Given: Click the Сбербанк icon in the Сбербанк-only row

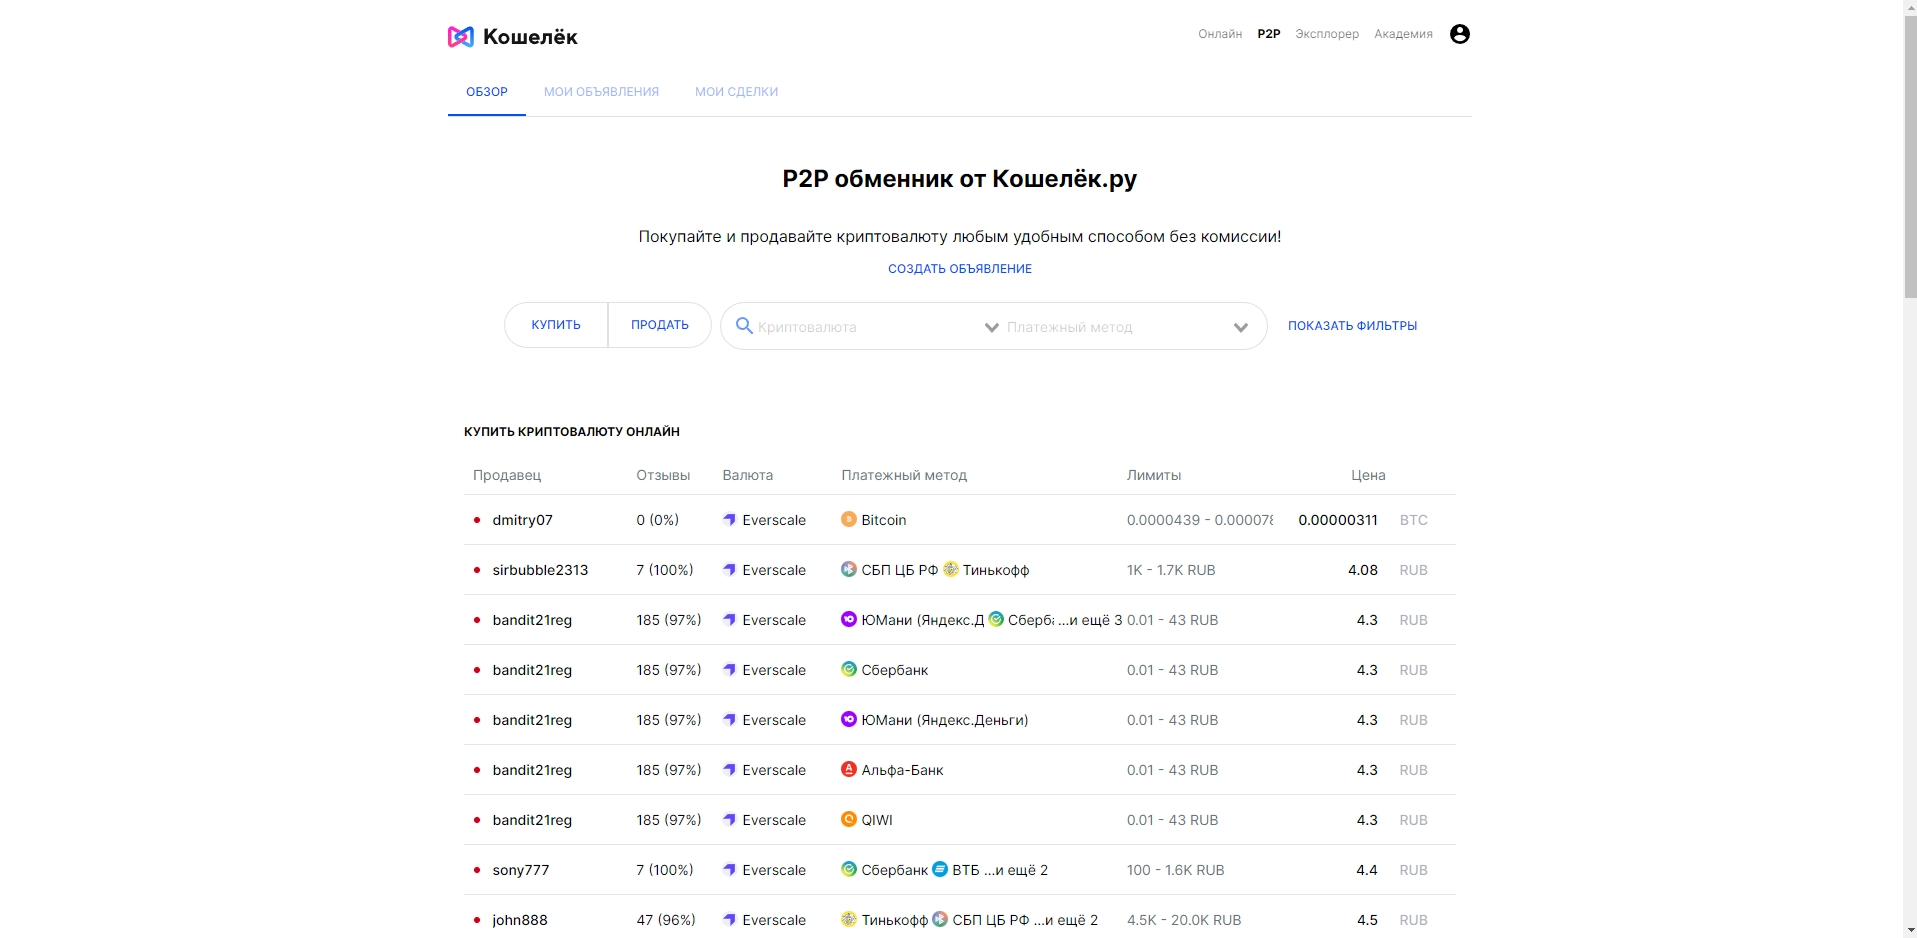Looking at the screenshot, I should point(848,669).
